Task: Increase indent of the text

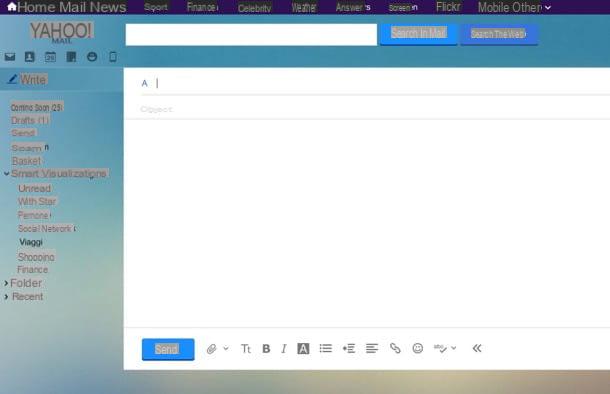Action: (349, 348)
